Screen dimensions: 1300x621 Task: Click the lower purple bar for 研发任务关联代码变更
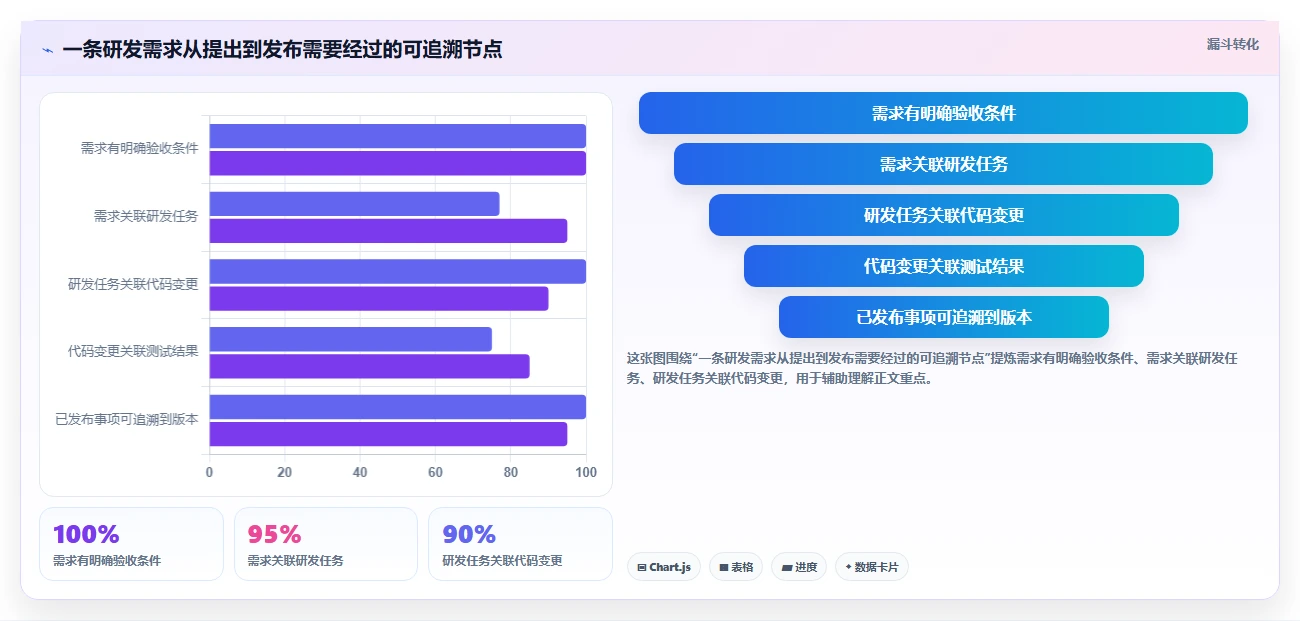tap(379, 298)
